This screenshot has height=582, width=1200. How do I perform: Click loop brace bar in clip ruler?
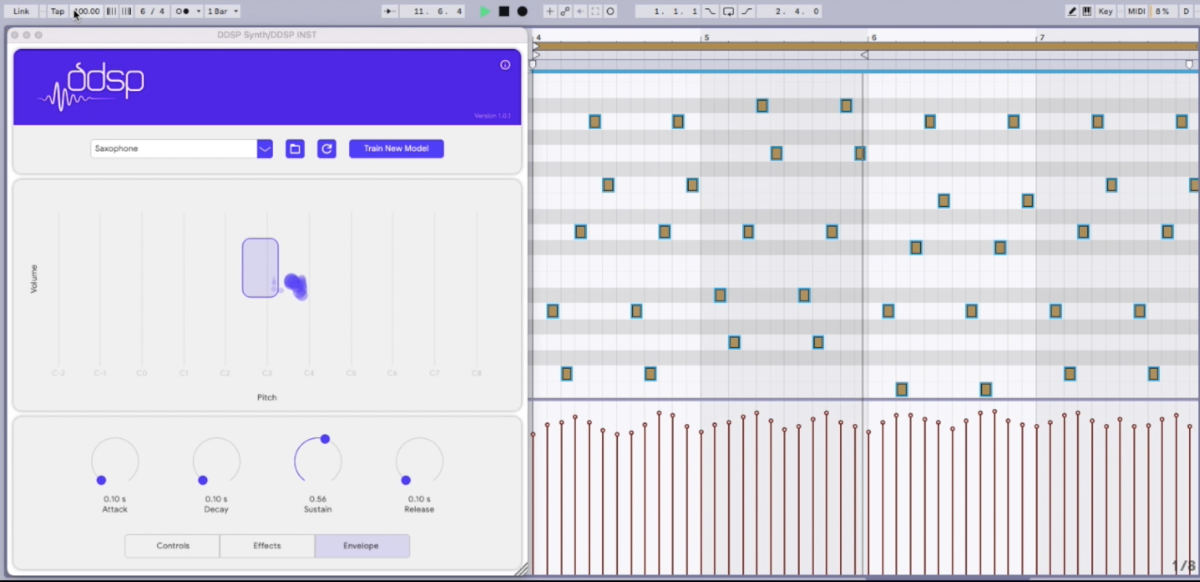click(866, 46)
